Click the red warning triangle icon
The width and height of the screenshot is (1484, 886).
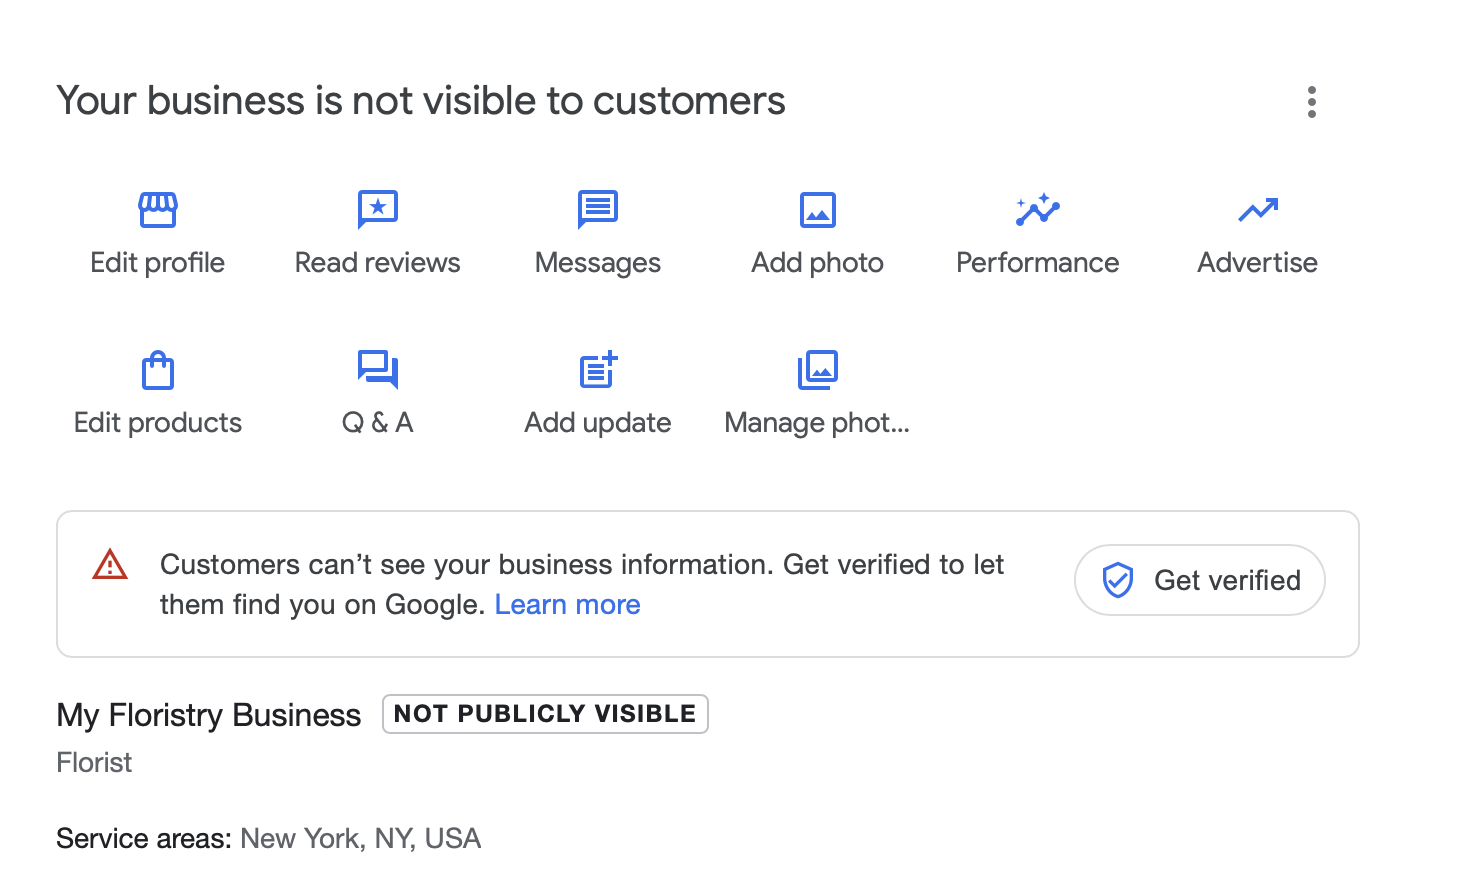click(x=110, y=565)
